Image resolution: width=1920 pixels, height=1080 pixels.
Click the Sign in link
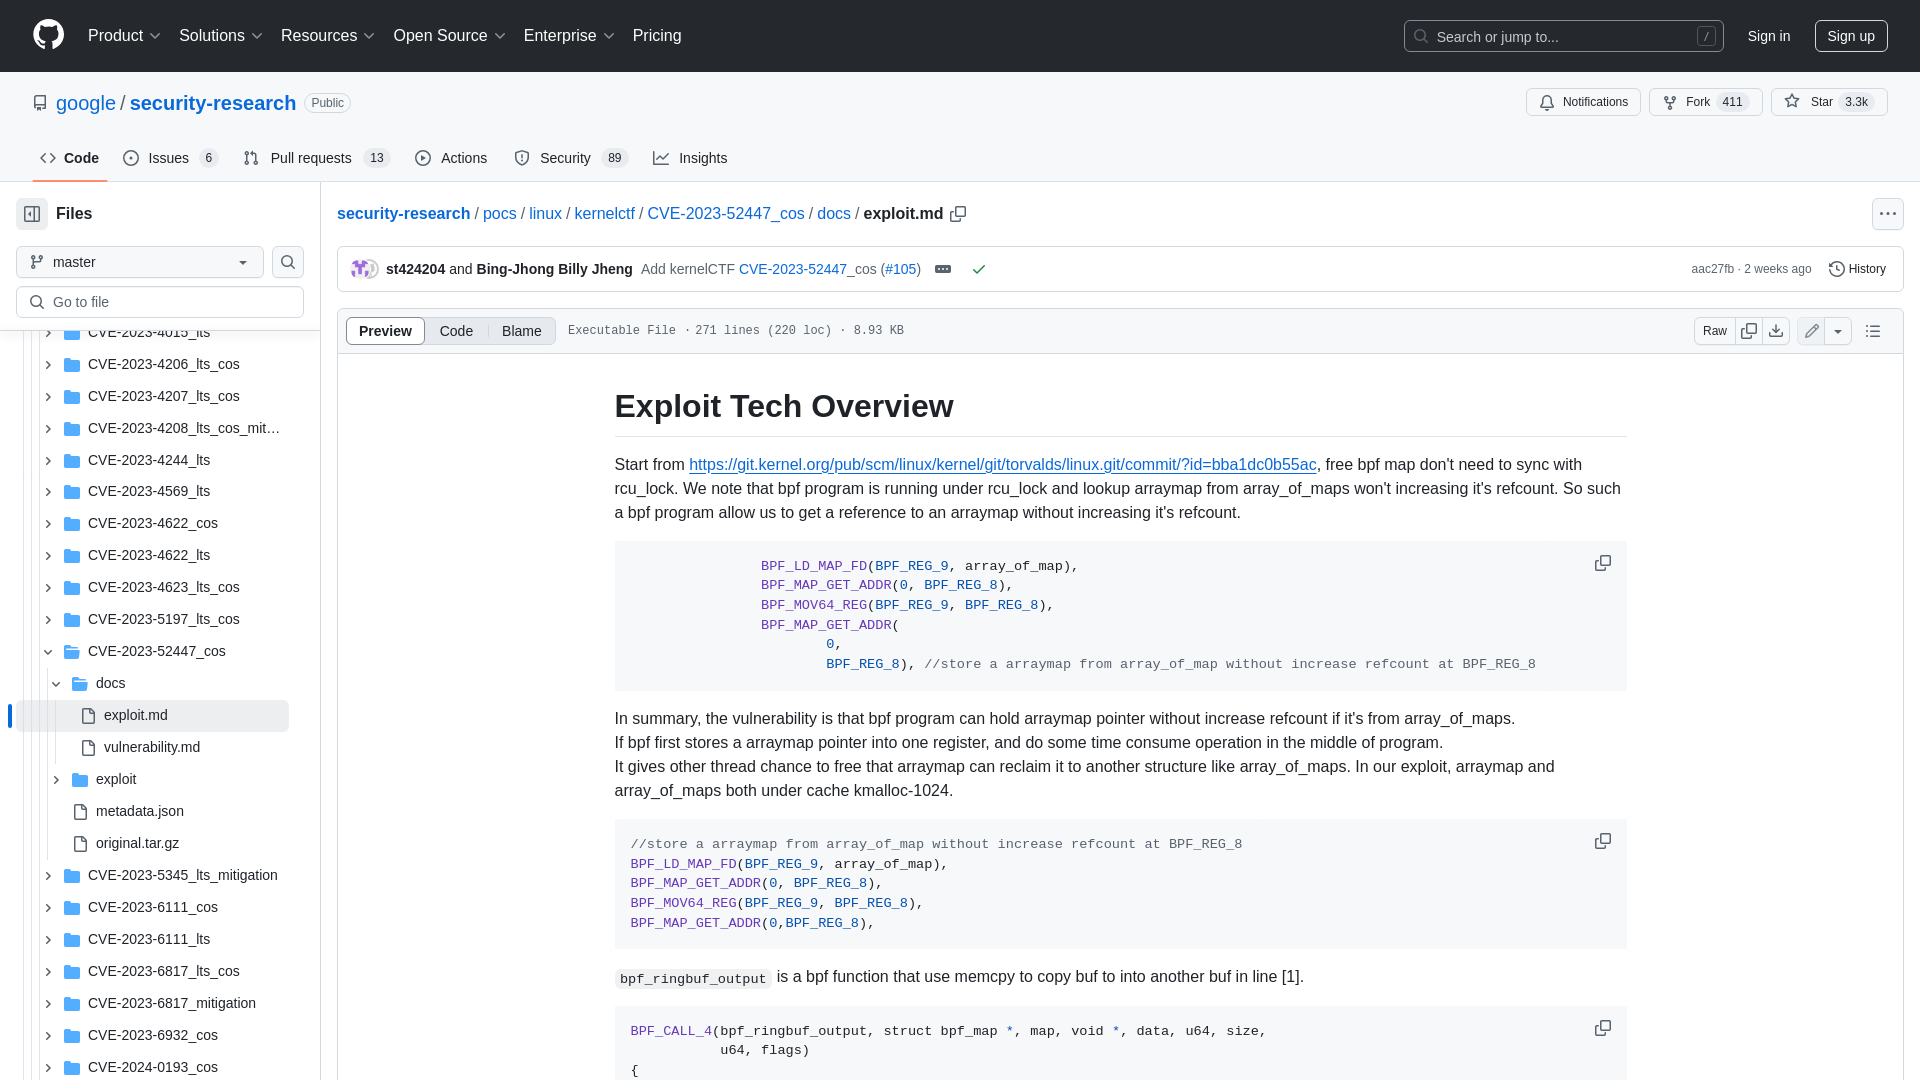(1769, 36)
